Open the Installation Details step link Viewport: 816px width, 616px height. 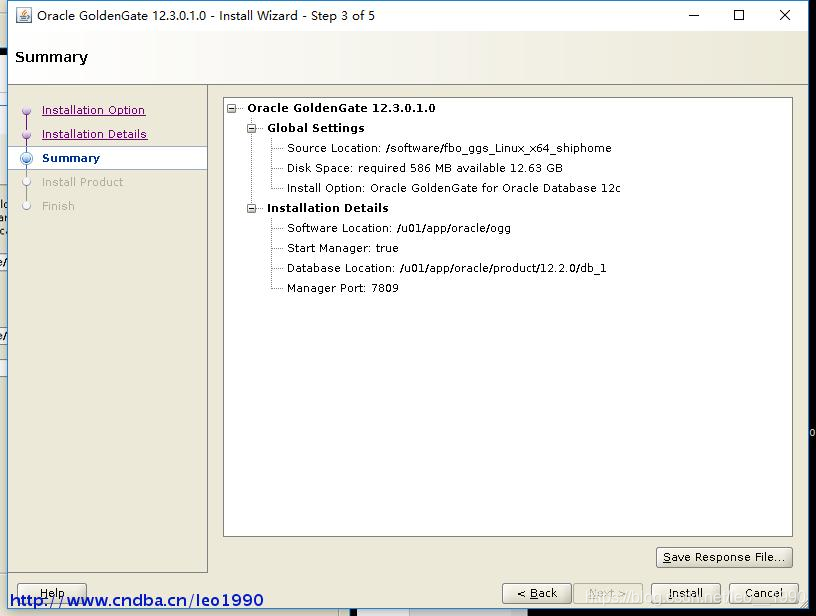[x=95, y=134]
